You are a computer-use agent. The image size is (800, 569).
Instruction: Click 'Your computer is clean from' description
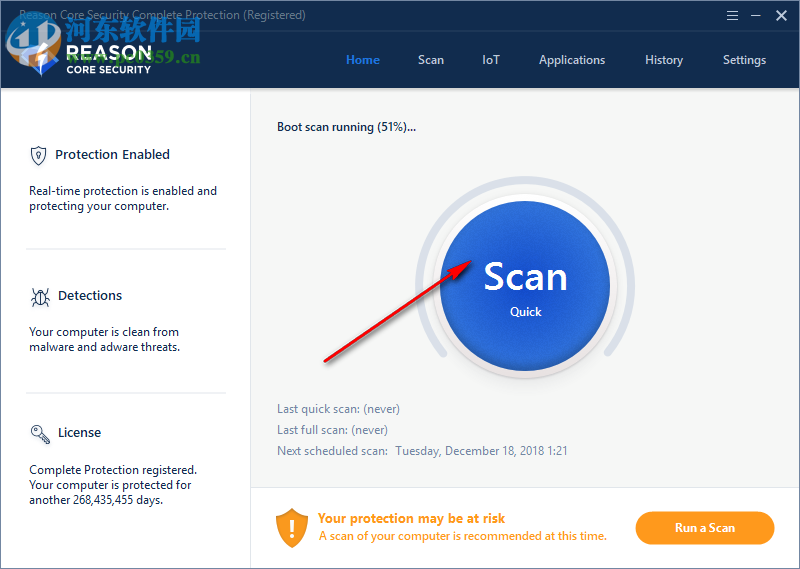(x=105, y=339)
